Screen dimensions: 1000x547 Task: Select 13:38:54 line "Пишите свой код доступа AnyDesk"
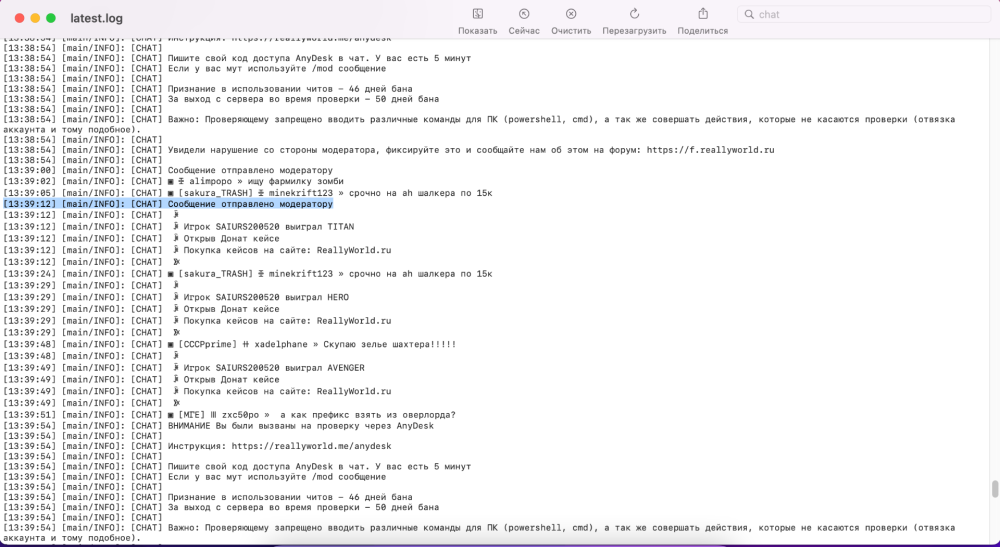(237, 58)
